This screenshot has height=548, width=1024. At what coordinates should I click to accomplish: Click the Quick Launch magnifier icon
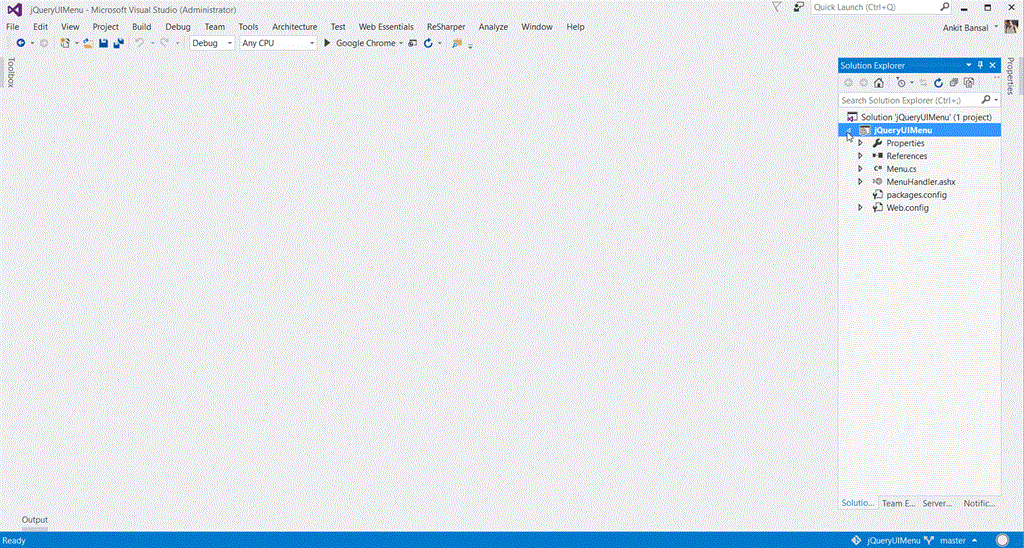pyautogui.click(x=944, y=7)
